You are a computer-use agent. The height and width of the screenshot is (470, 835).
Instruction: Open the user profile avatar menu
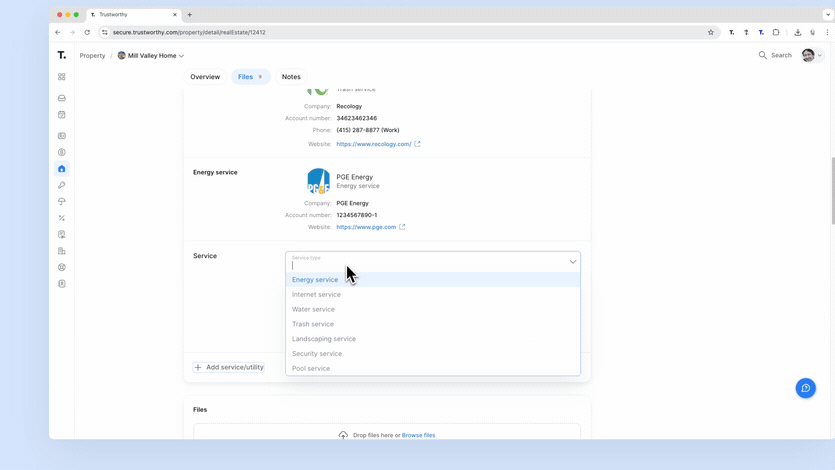[812, 56]
